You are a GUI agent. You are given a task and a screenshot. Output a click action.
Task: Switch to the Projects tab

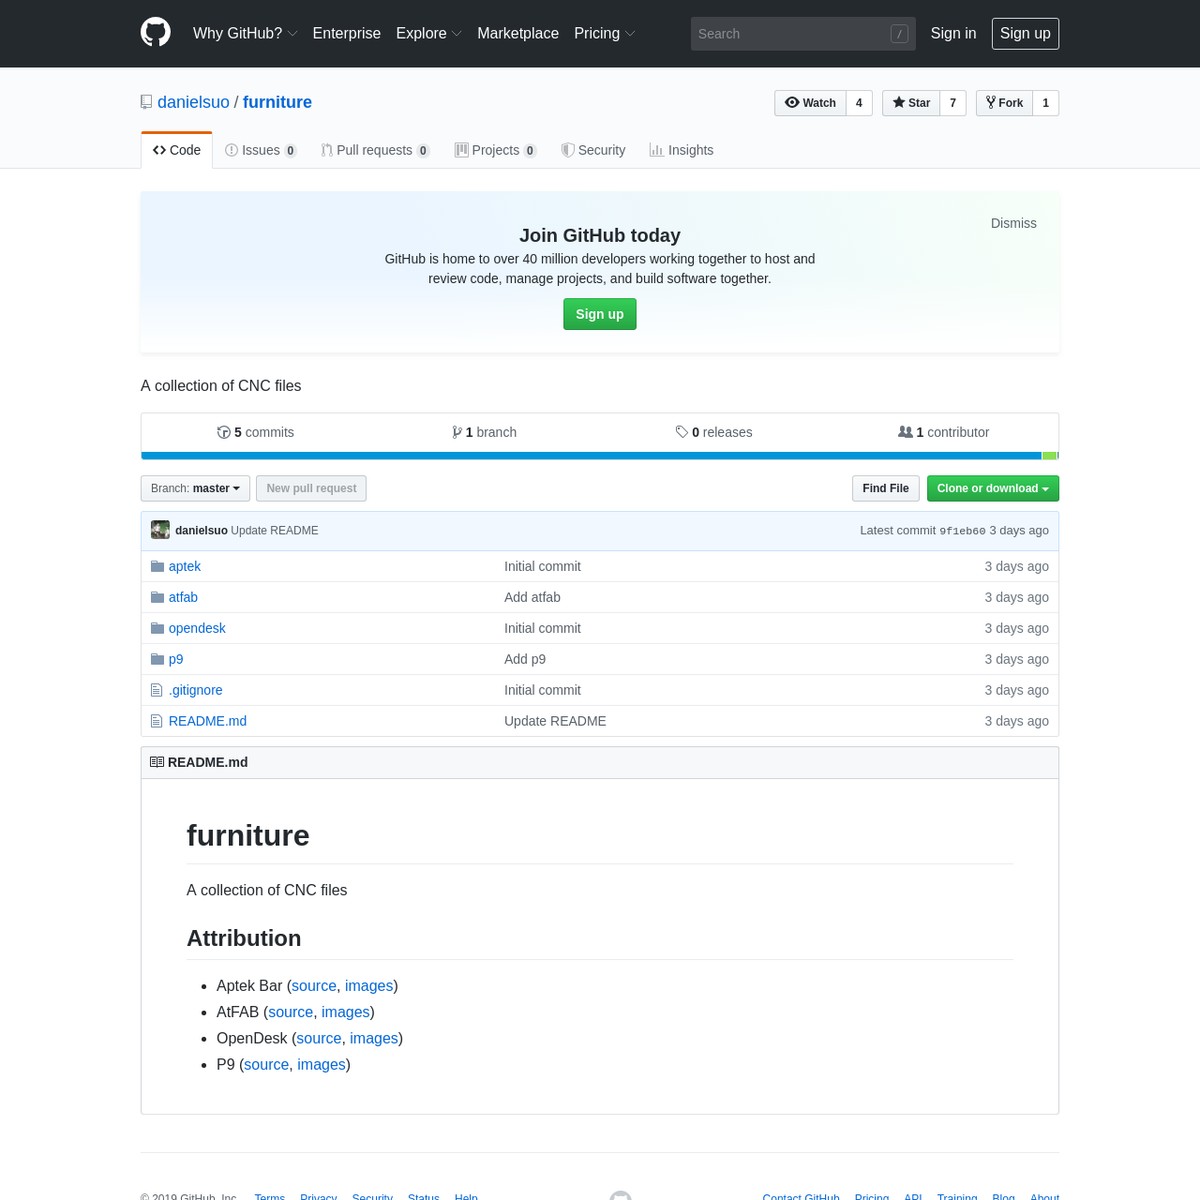(x=496, y=150)
